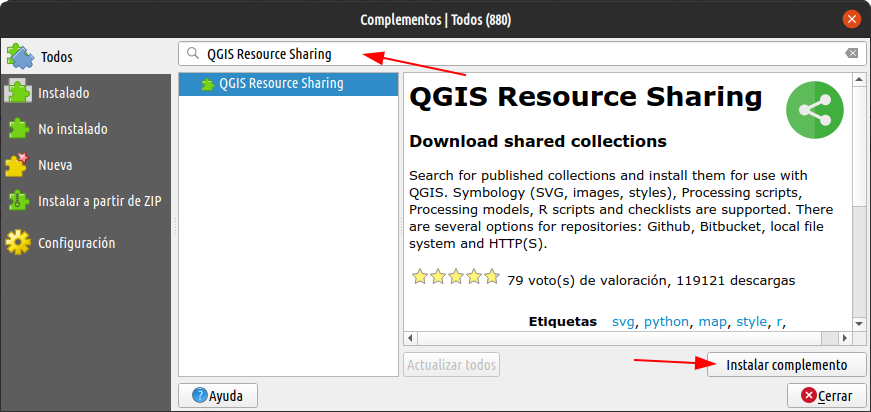Open the python tag link
The width and height of the screenshot is (871, 412).
(666, 322)
